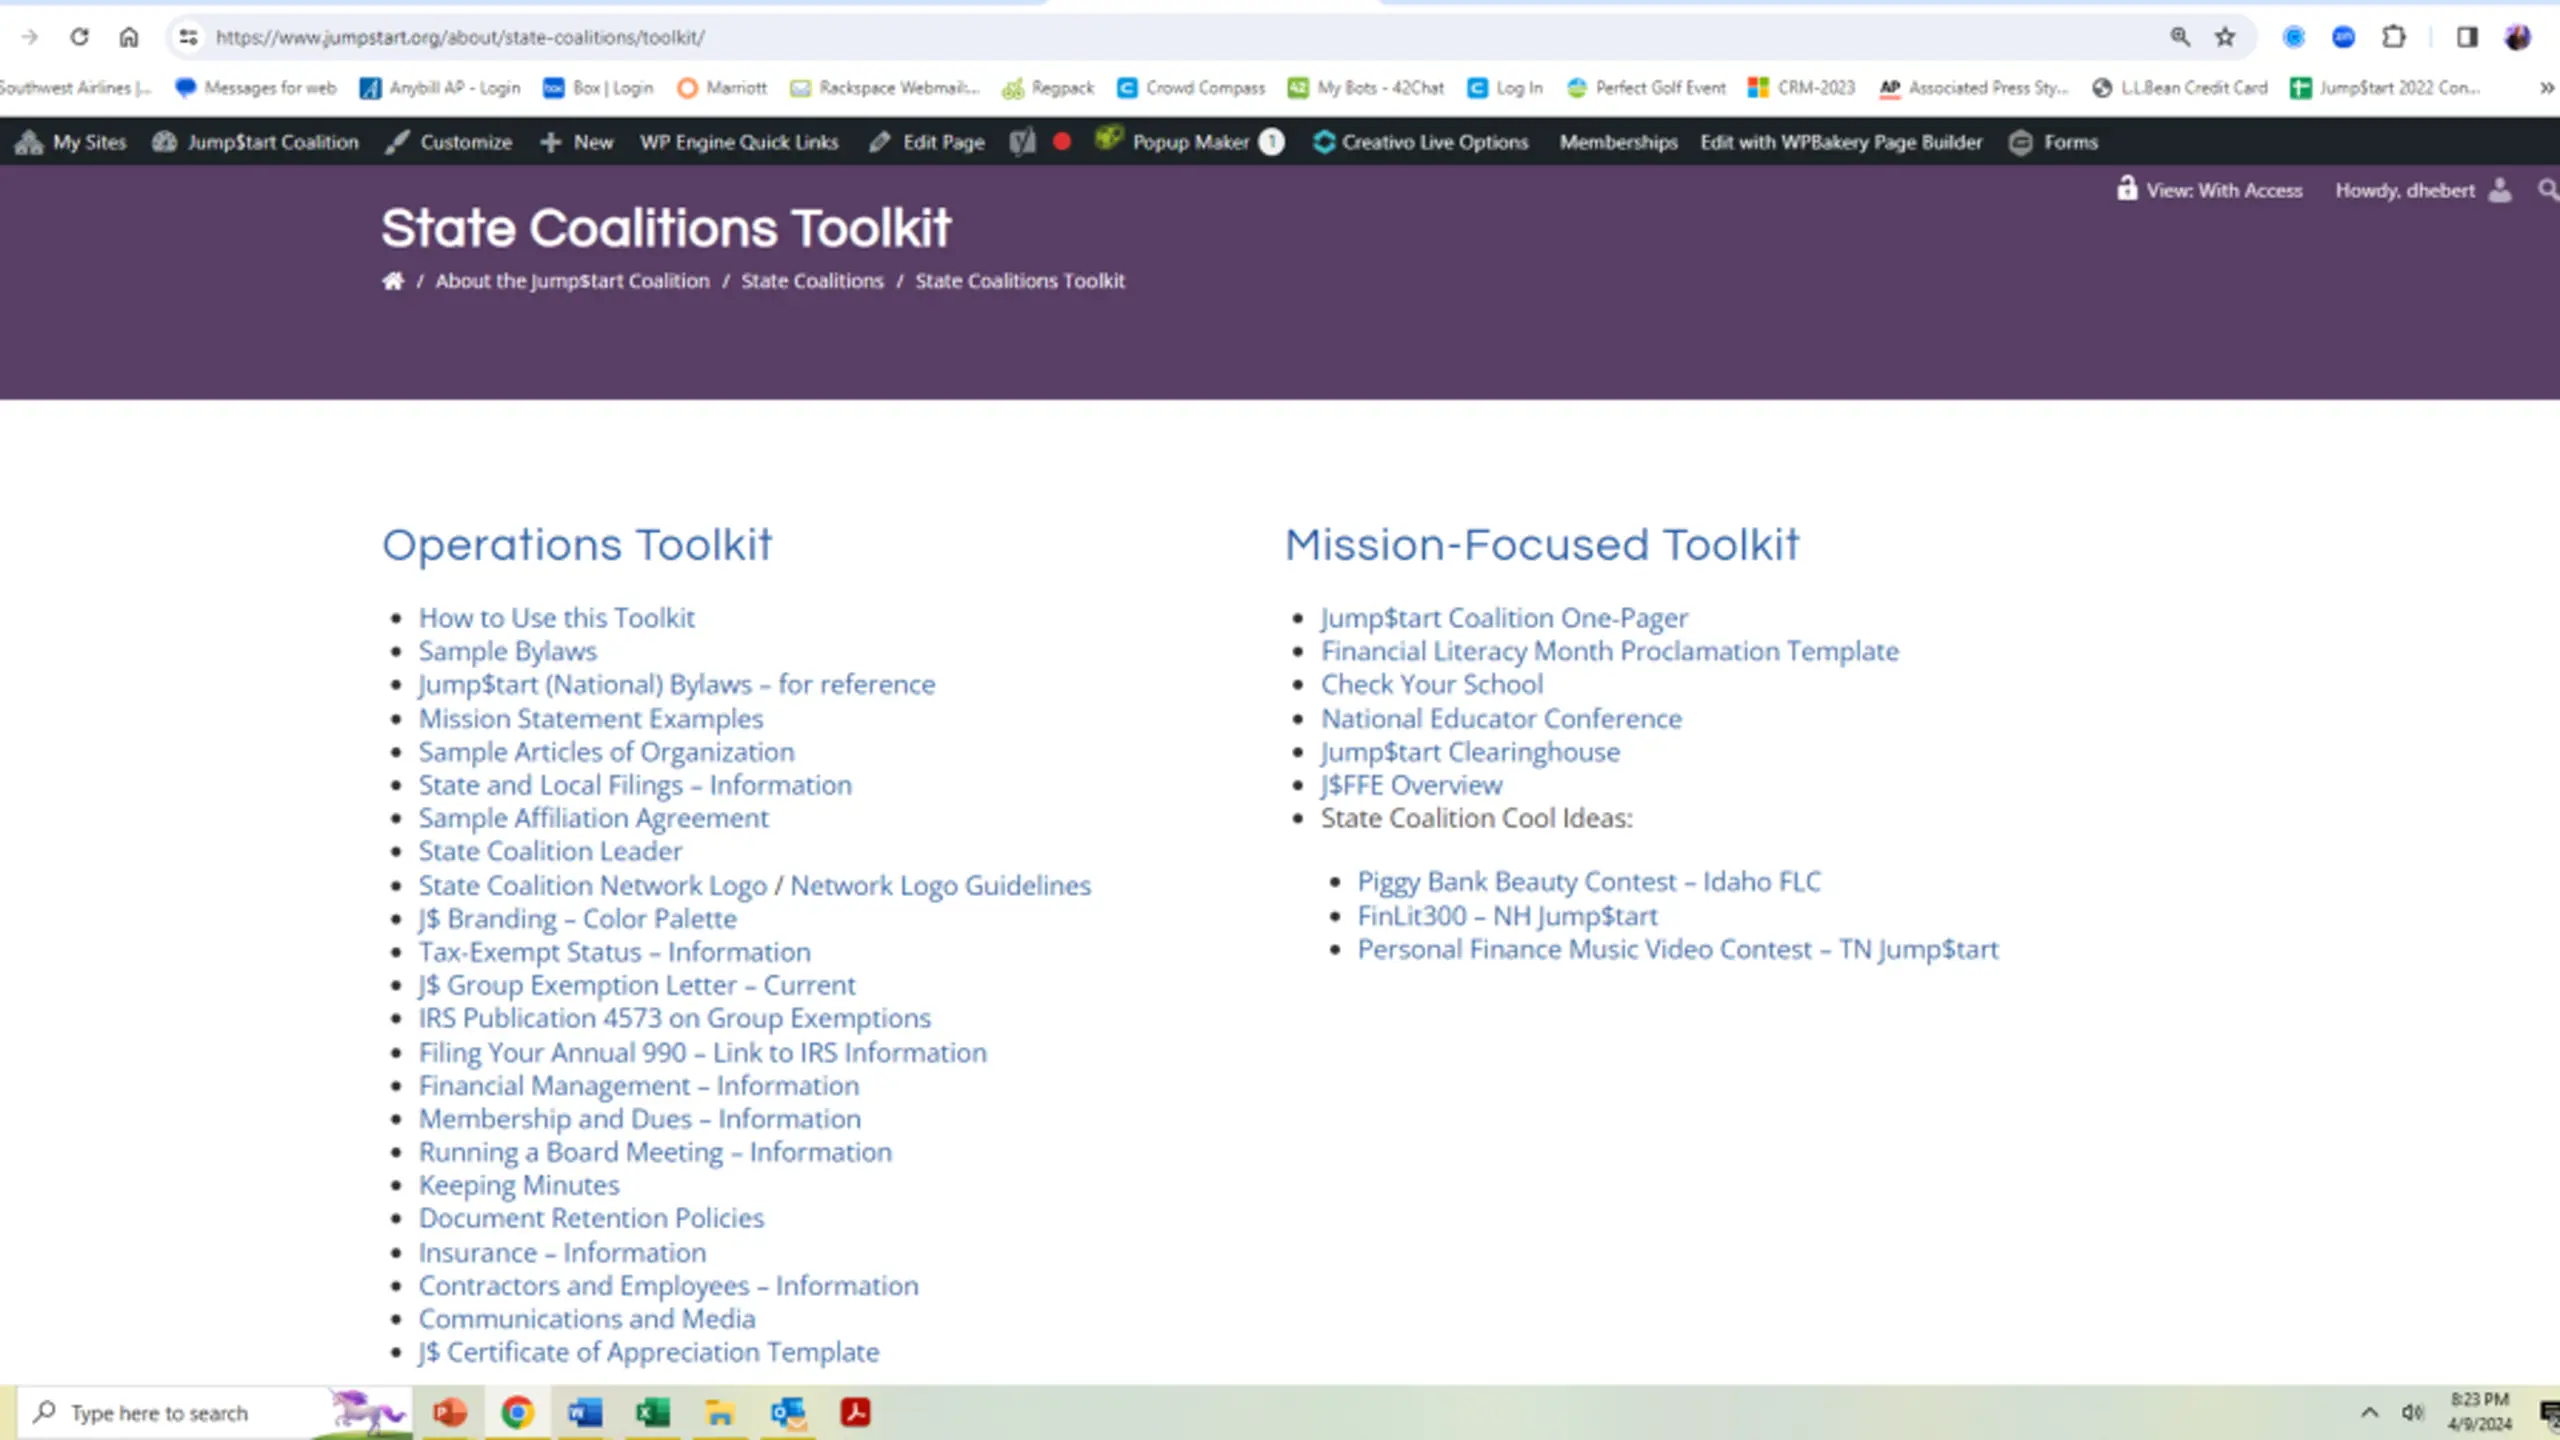The height and width of the screenshot is (1440, 2560).
Task: Open the website search magnifier icon
Action: coord(2547,190)
